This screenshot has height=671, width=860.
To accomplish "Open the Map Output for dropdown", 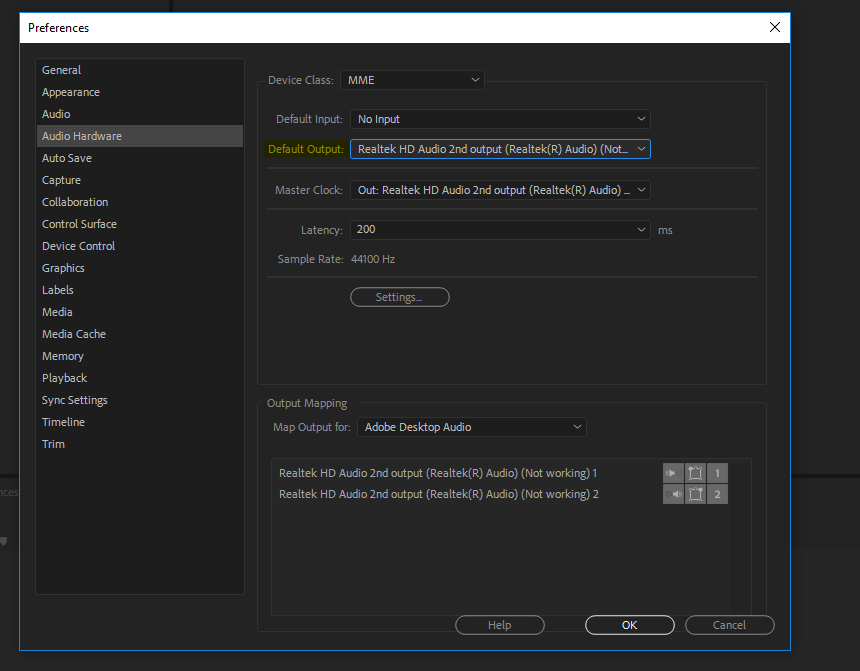I will click(471, 427).
